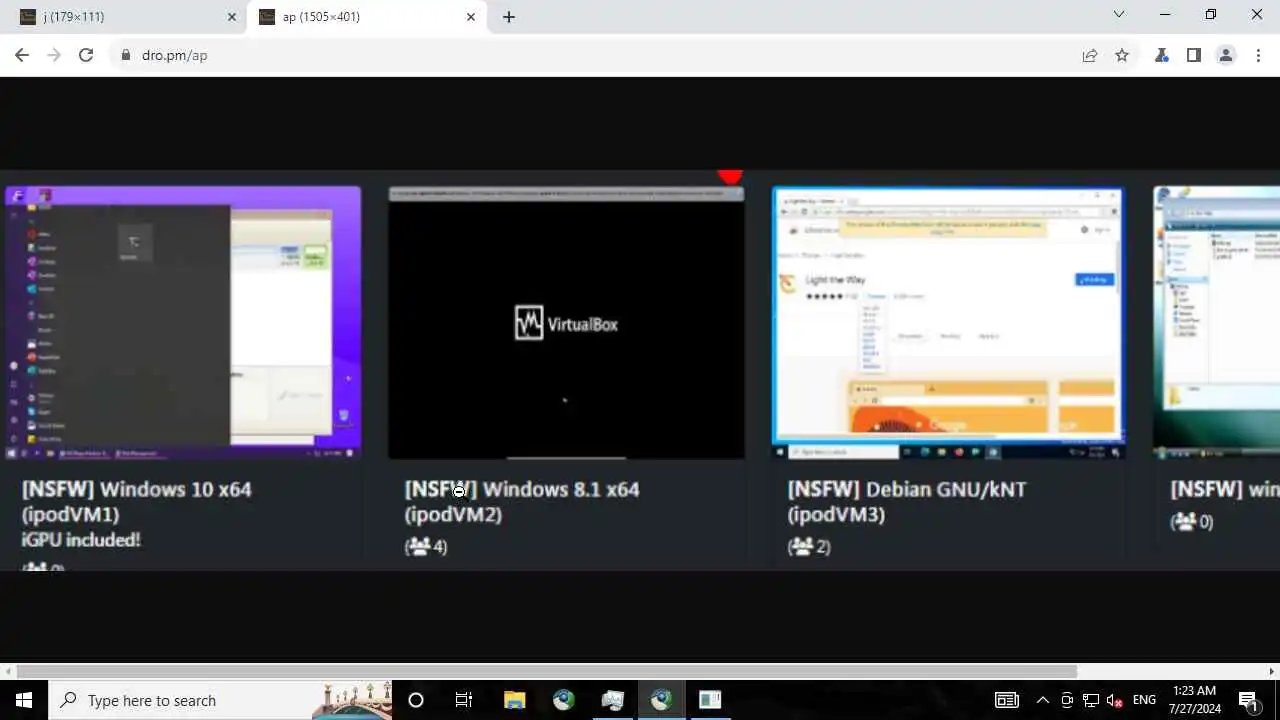View site information lock icon
The width and height of the screenshot is (1280, 720).
tap(125, 55)
